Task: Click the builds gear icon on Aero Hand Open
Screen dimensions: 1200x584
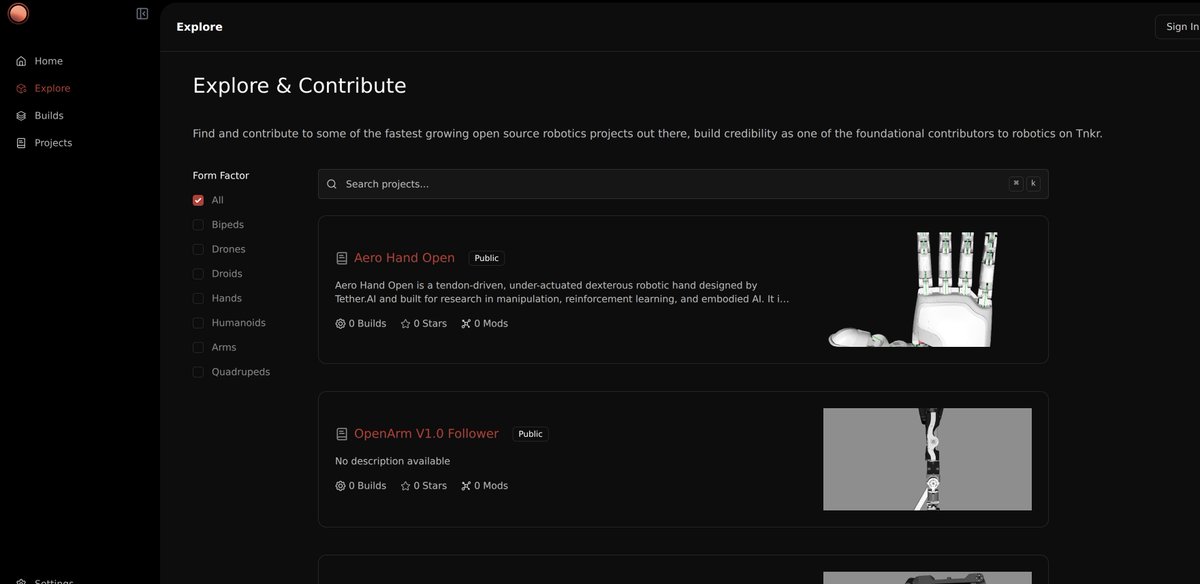Action: point(340,324)
